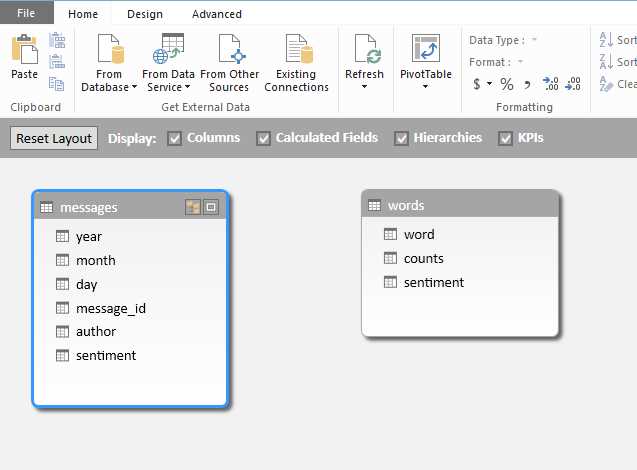Click table icon in words header
This screenshot has width=637, height=470.
pyautogui.click(x=374, y=206)
